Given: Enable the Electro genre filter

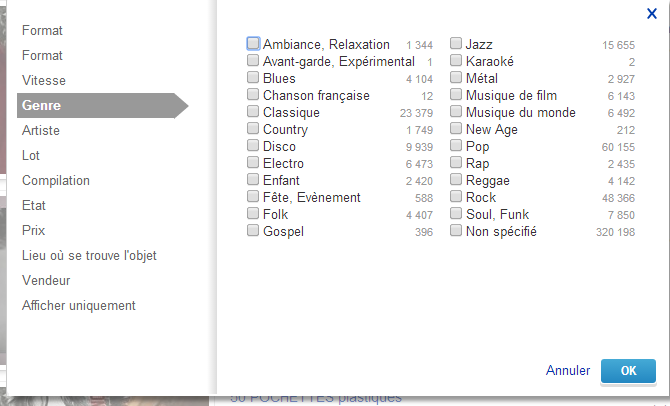Looking at the screenshot, I should point(253,163).
